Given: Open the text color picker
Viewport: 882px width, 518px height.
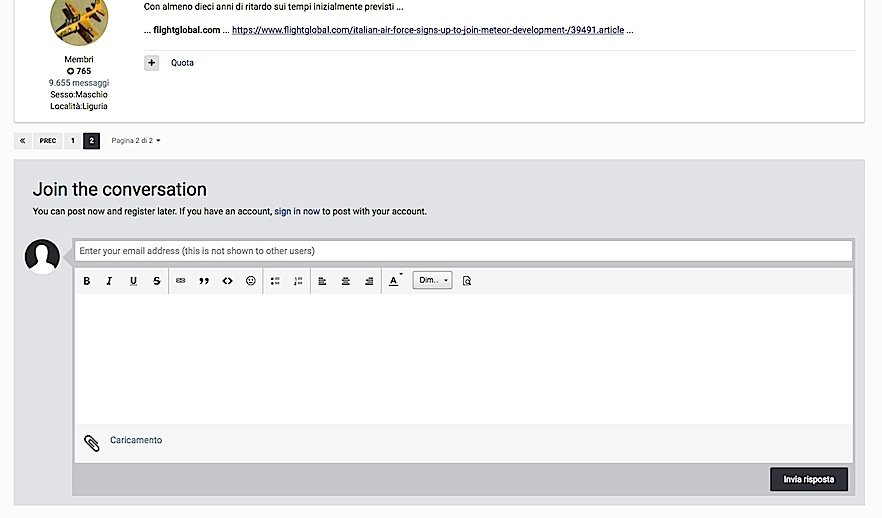Looking at the screenshot, I should (x=394, y=281).
